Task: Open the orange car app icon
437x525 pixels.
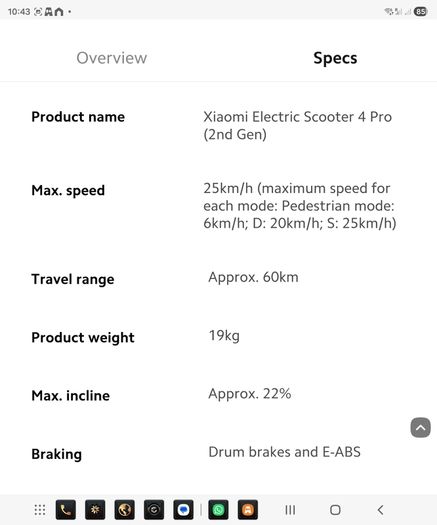Action: click(248, 510)
